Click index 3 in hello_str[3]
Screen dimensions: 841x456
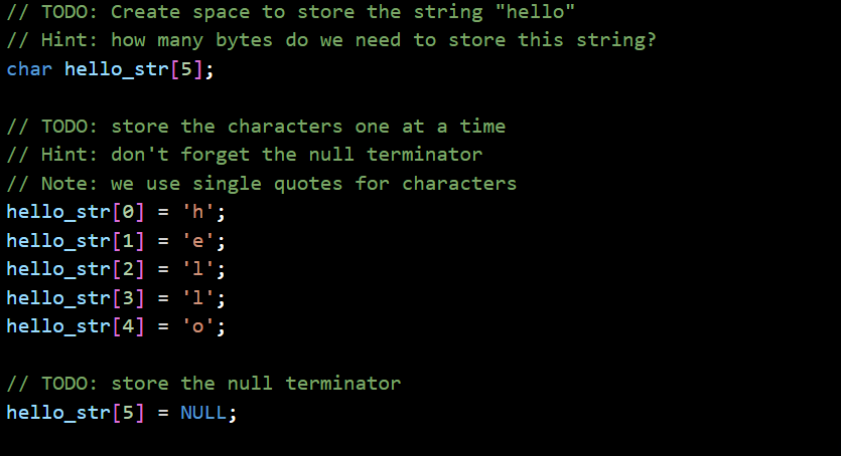[128, 298]
